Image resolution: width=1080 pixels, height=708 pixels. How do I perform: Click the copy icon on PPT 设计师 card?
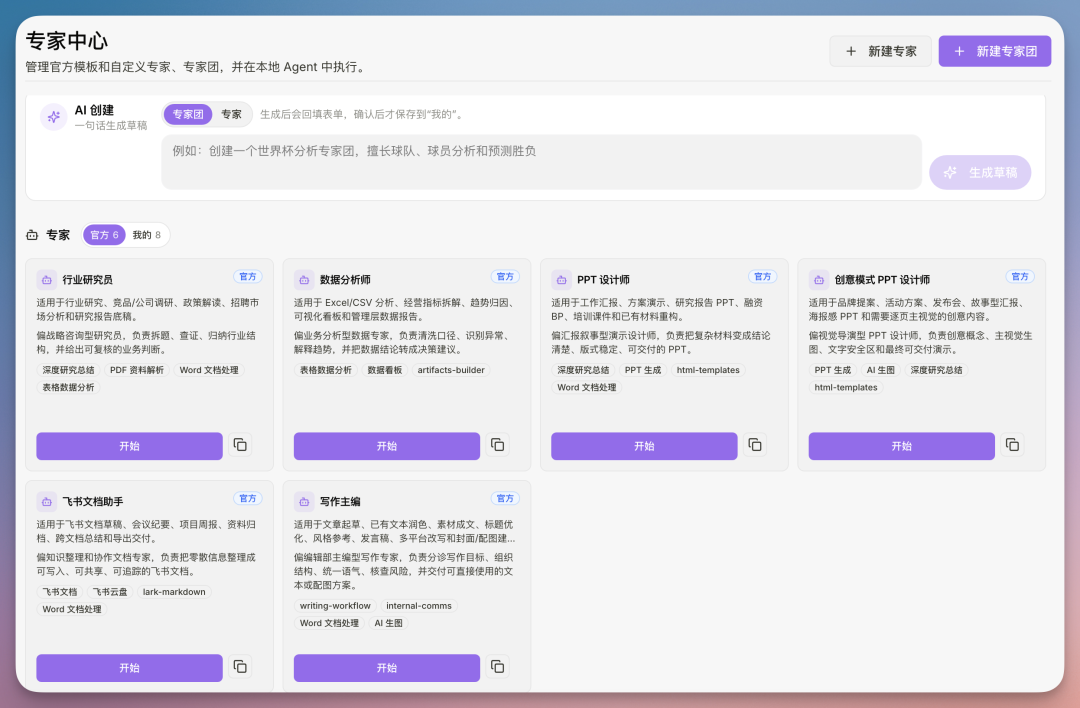click(x=755, y=445)
